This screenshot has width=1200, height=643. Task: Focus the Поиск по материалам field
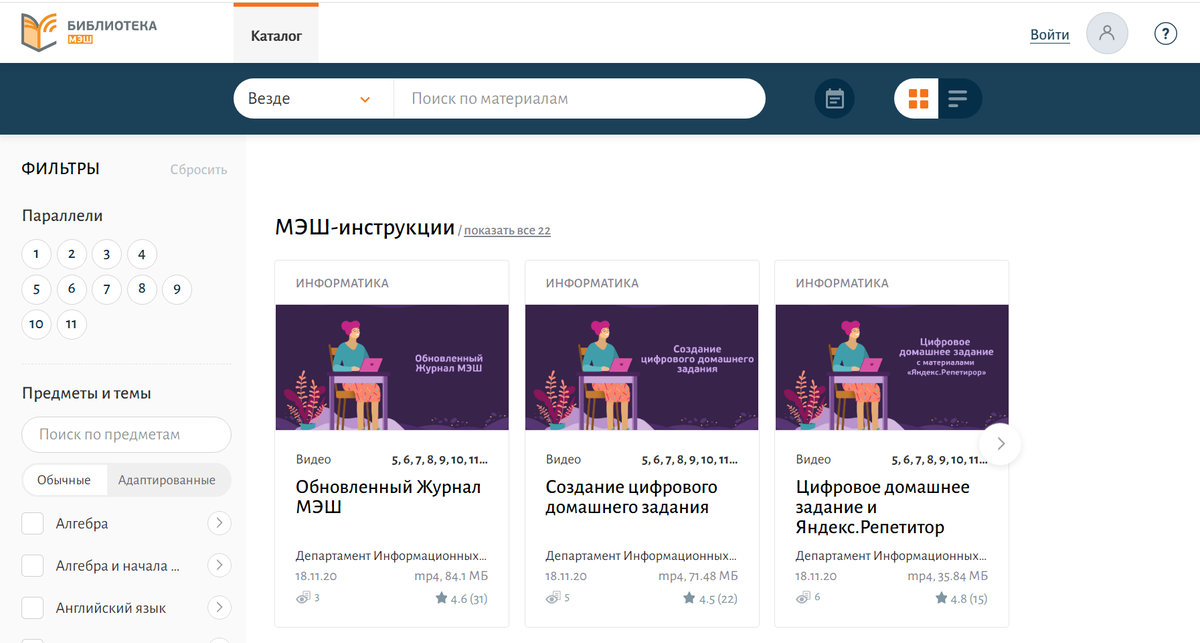580,99
